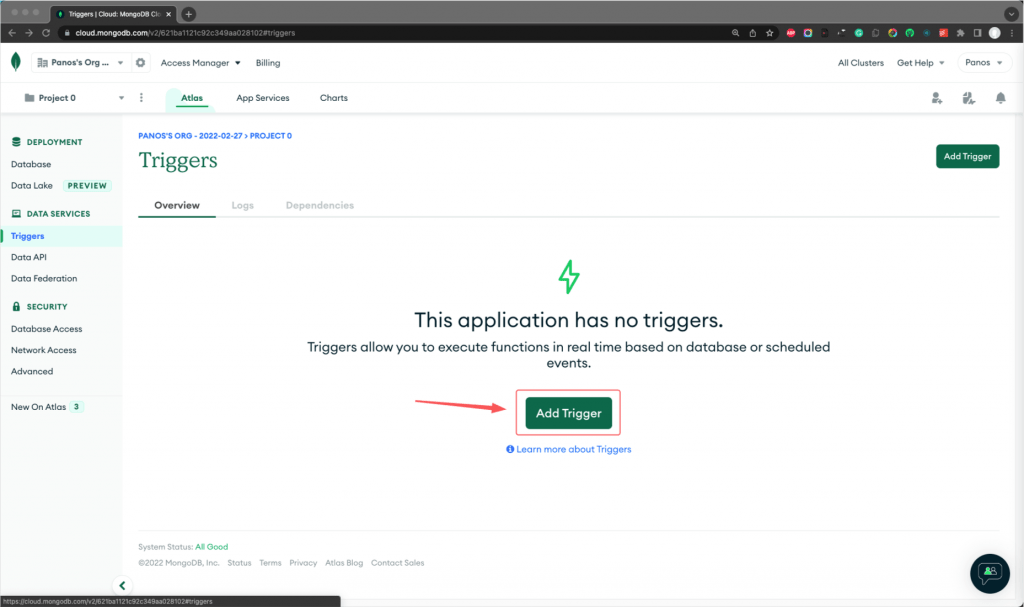Click the lock icon in address bar
Image resolution: width=1024 pixels, height=607 pixels.
click(x=67, y=33)
